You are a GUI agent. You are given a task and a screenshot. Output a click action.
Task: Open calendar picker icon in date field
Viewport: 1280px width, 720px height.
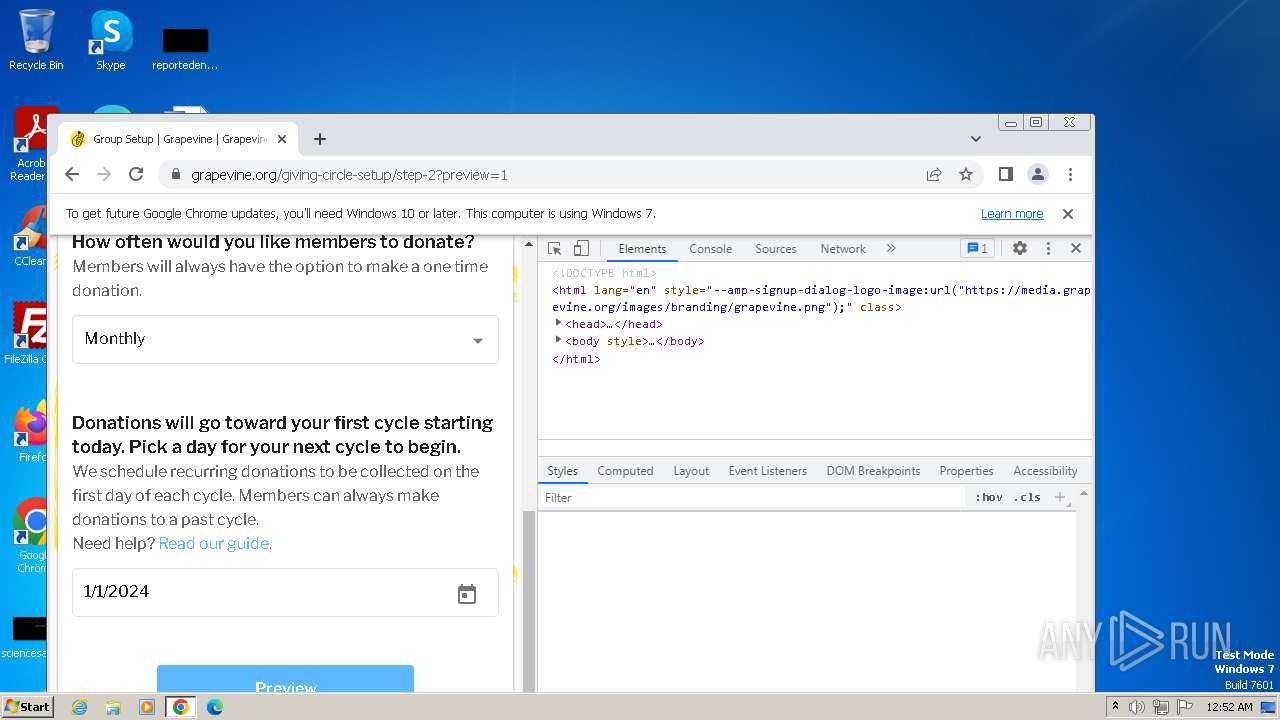click(467, 594)
